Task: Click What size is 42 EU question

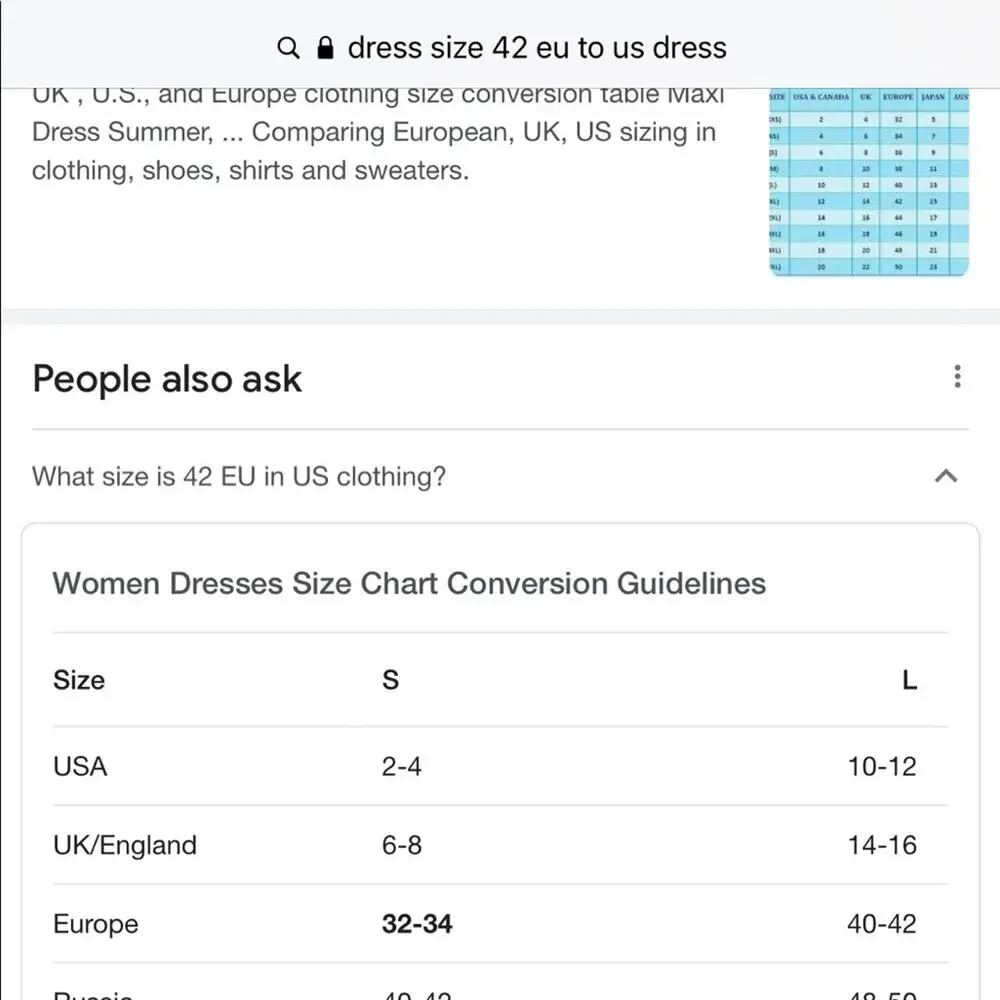Action: click(x=239, y=476)
